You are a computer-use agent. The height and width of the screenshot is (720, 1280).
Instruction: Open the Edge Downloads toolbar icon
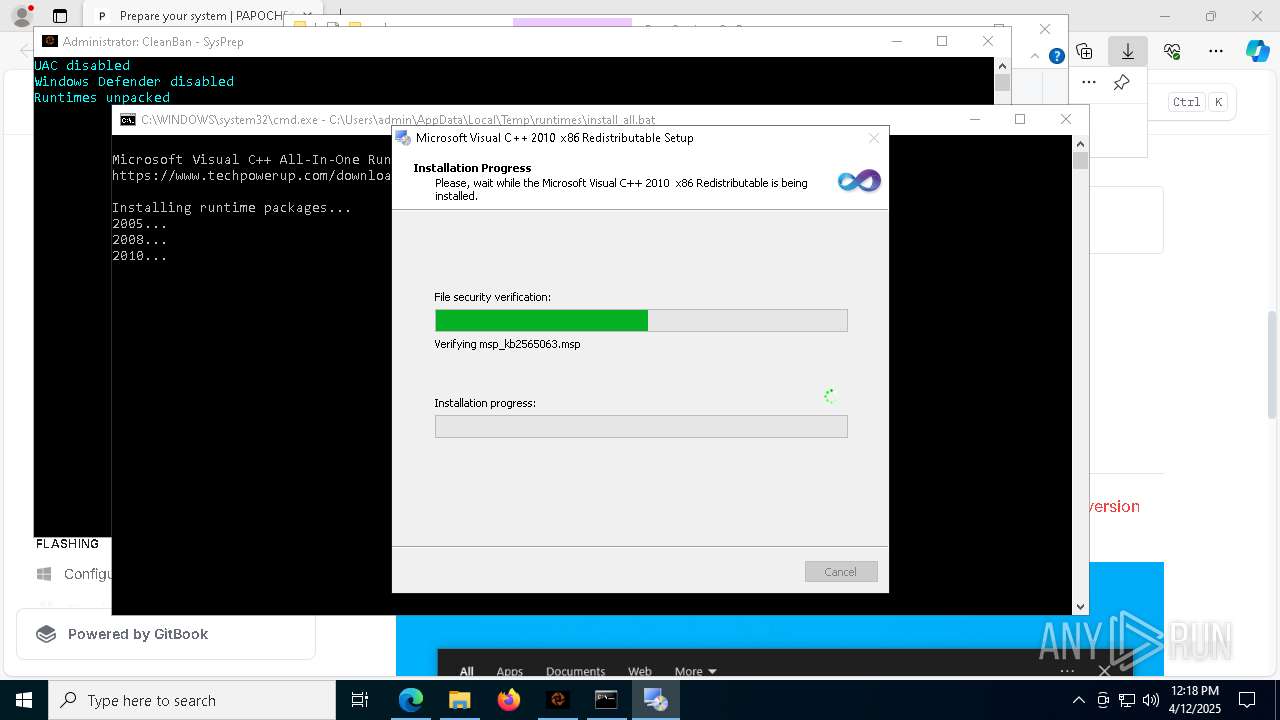pyautogui.click(x=1128, y=51)
